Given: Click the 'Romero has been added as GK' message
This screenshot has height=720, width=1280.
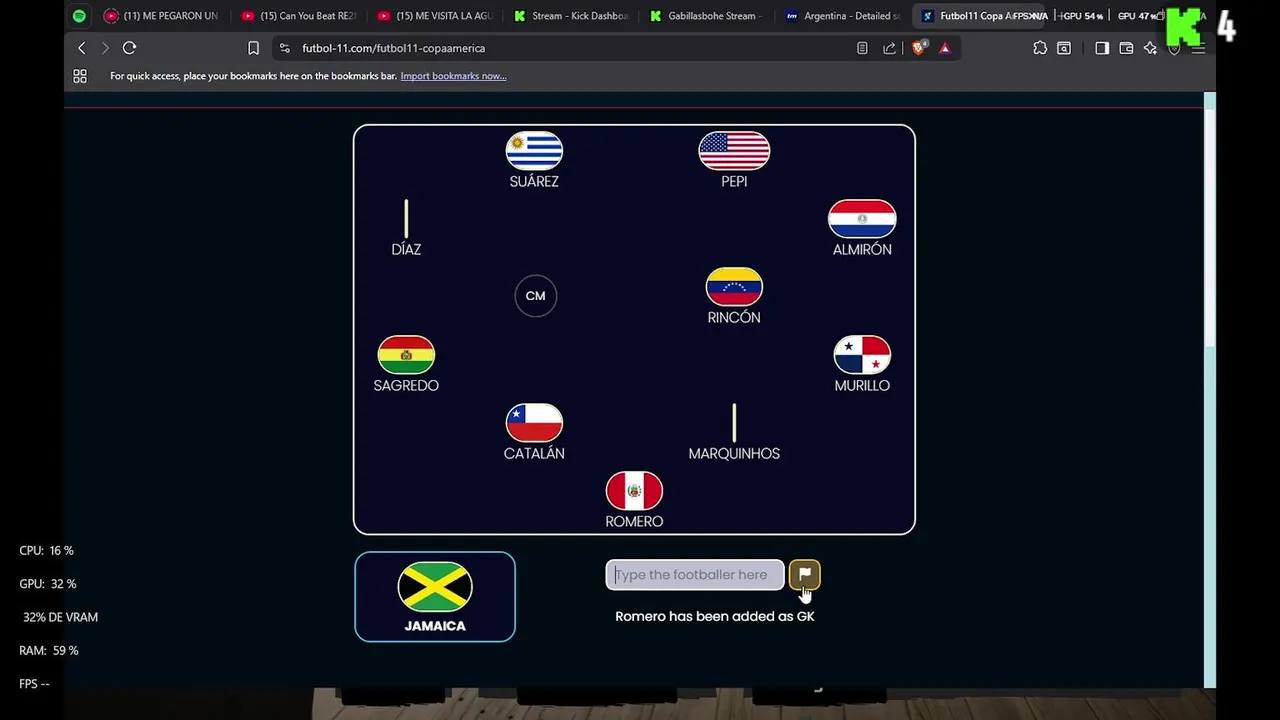Looking at the screenshot, I should coord(715,616).
